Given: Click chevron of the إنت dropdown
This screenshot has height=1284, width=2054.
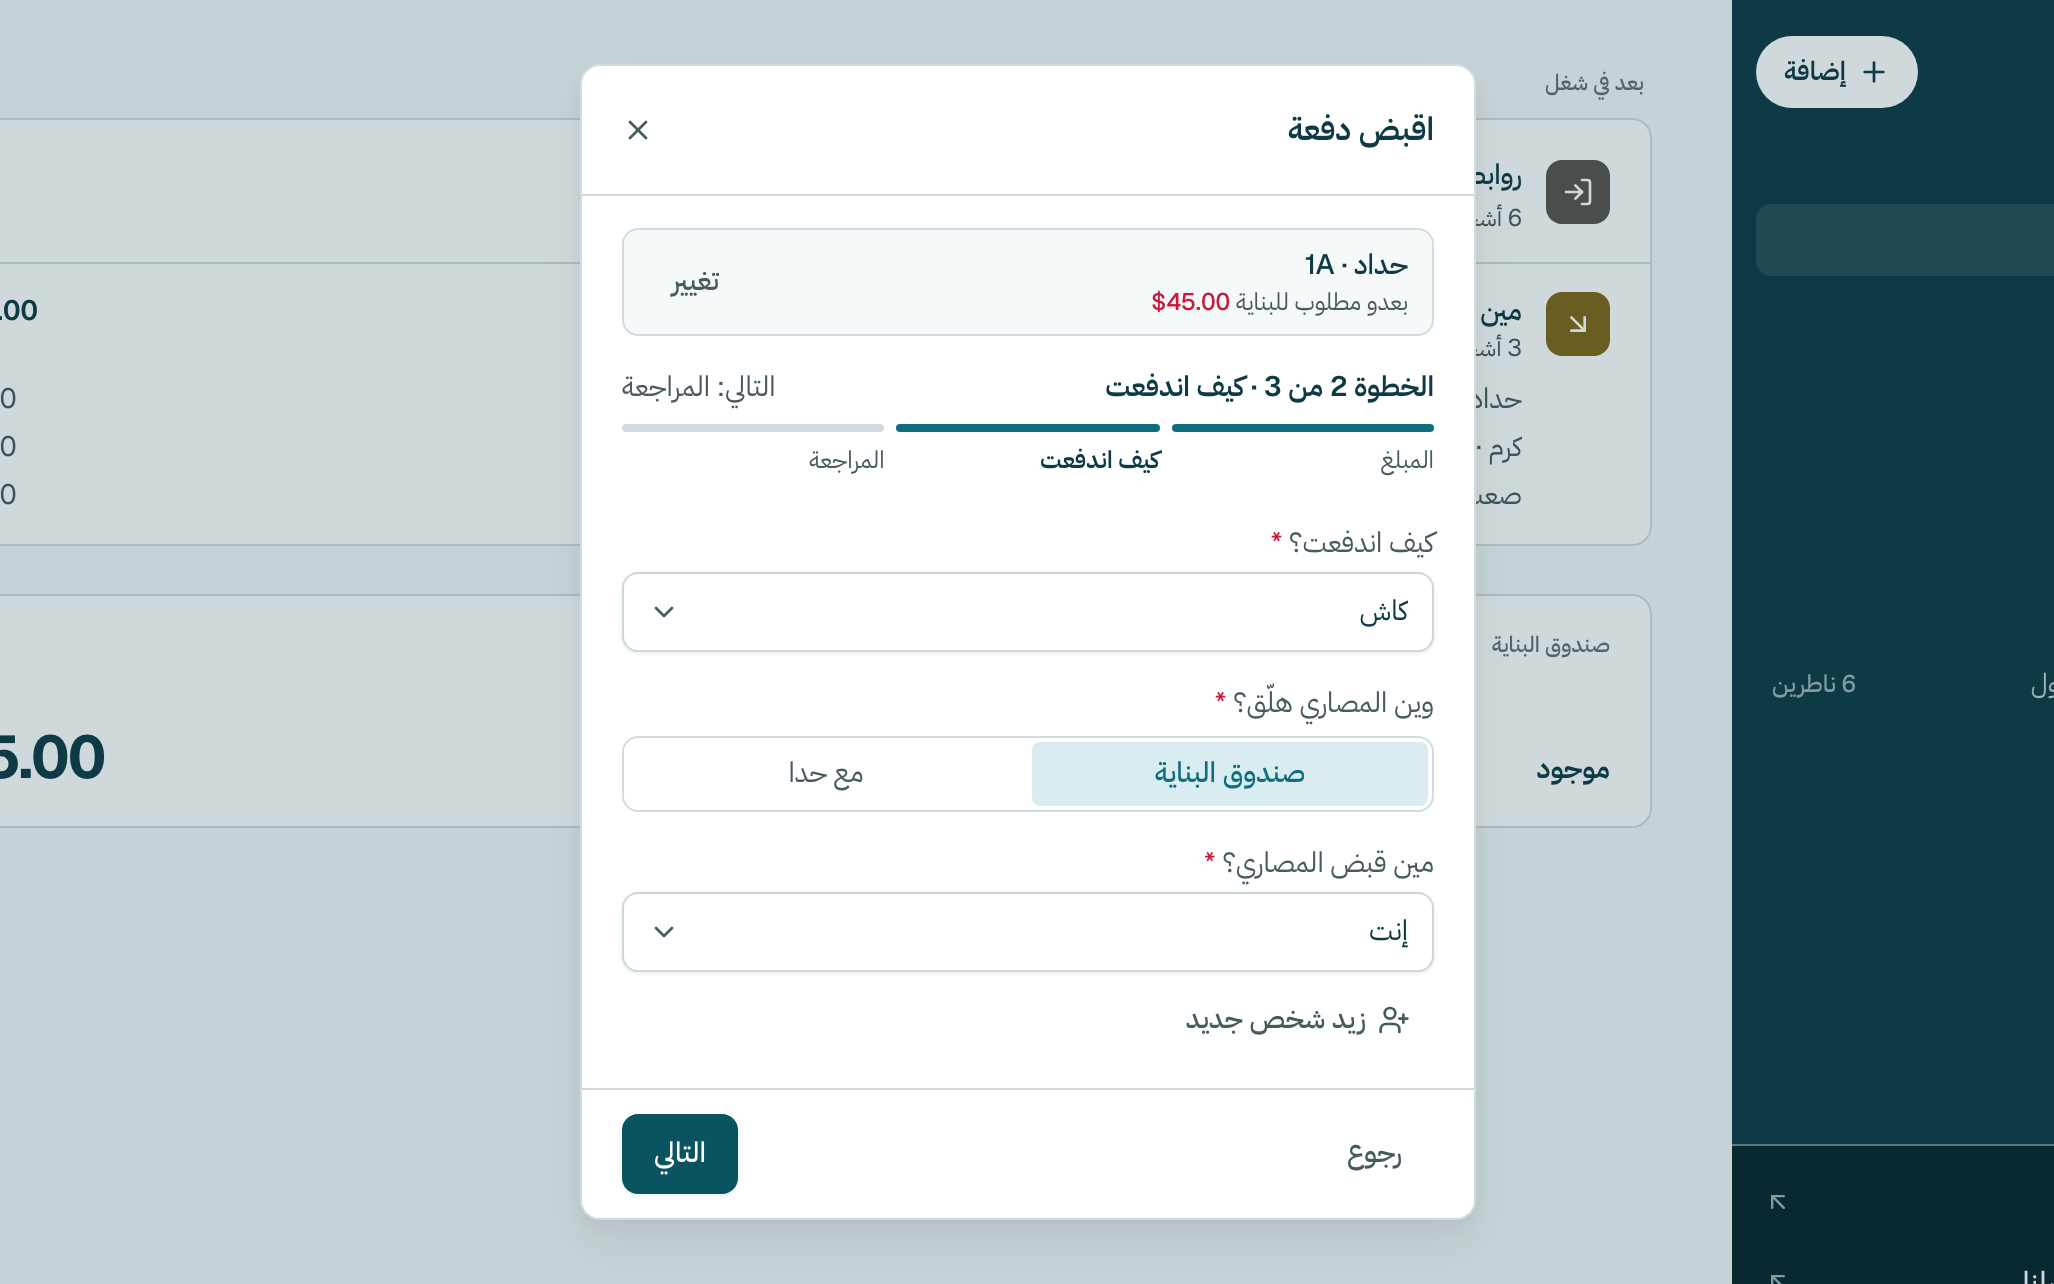Looking at the screenshot, I should (x=664, y=932).
